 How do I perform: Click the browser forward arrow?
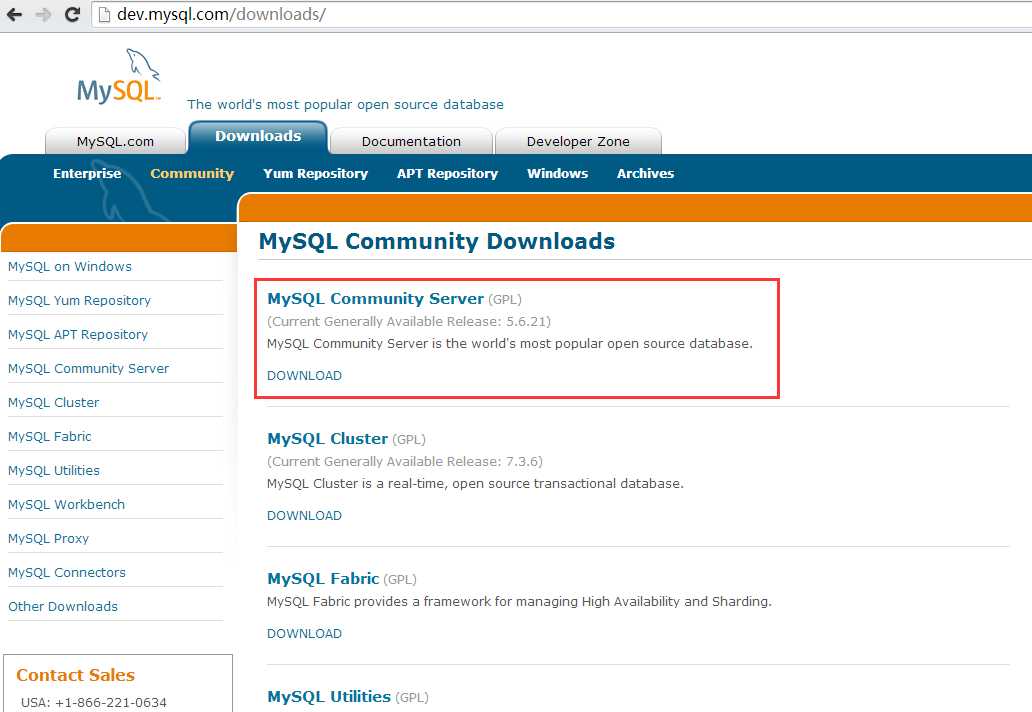coord(43,14)
